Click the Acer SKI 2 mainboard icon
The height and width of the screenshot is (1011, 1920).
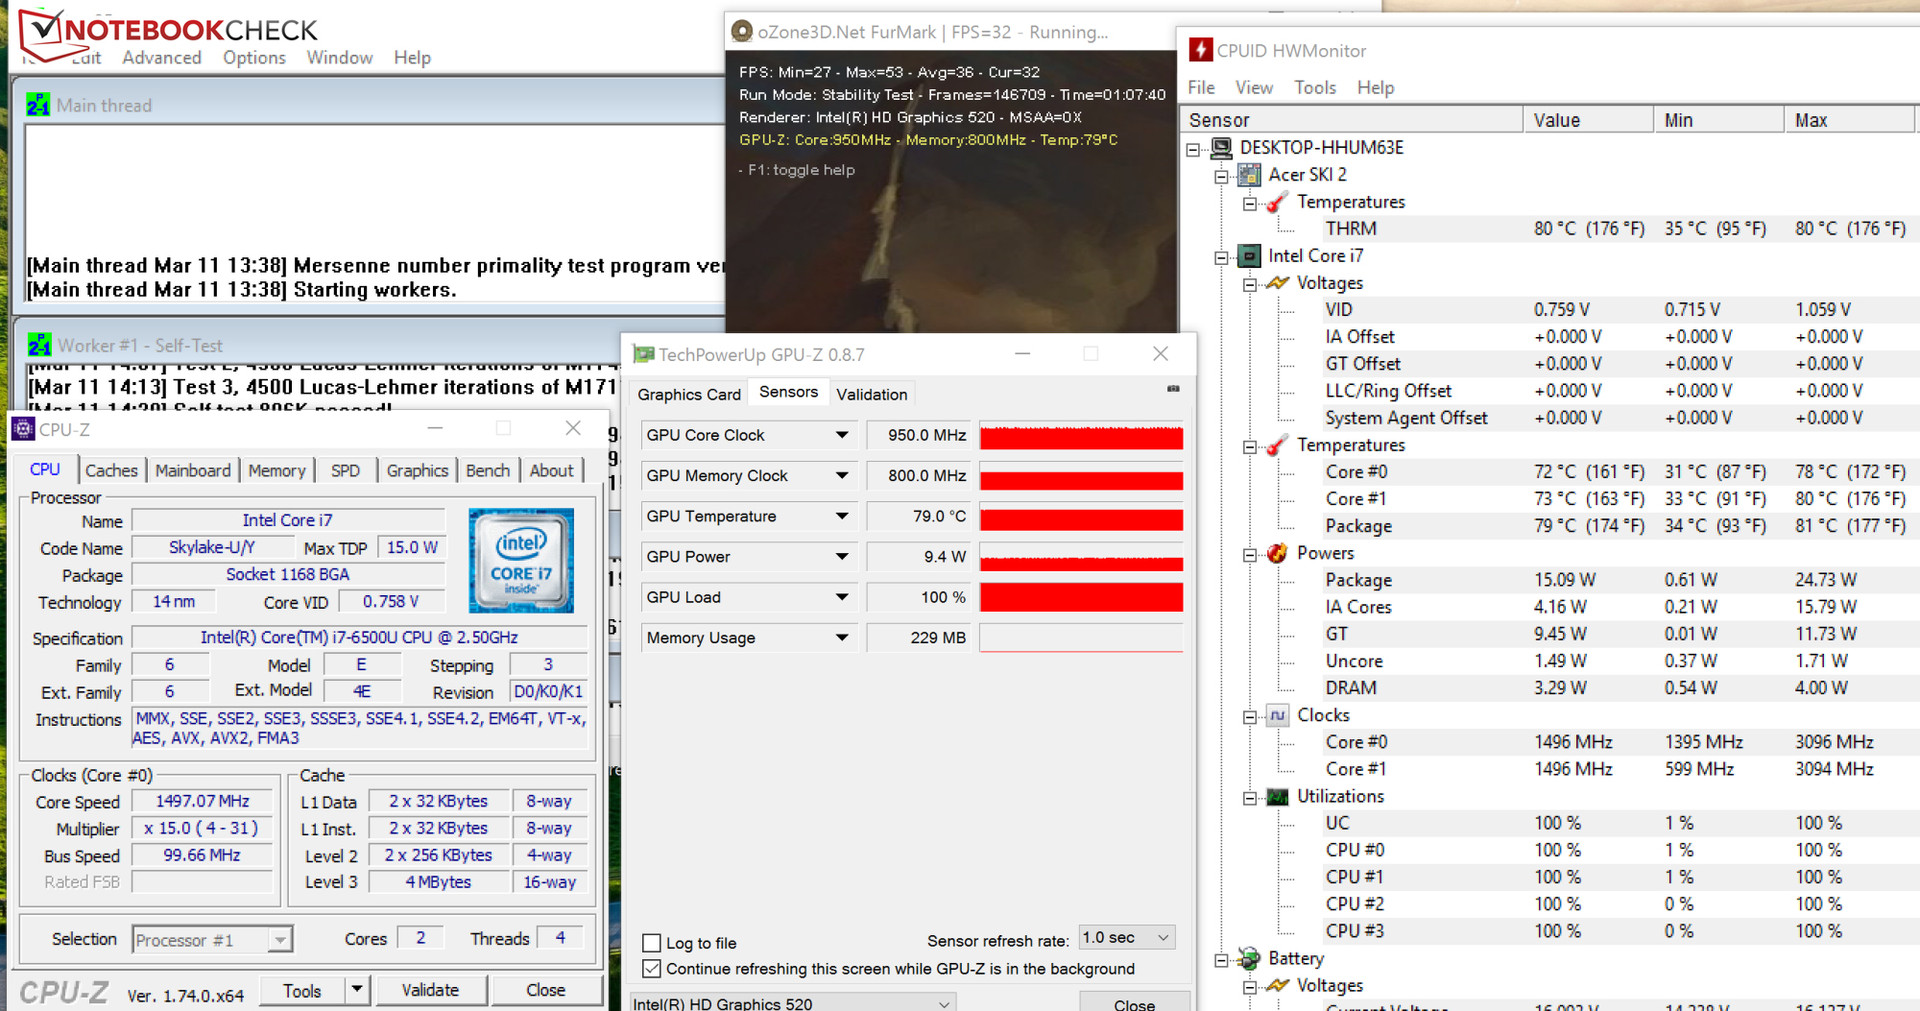click(1249, 175)
